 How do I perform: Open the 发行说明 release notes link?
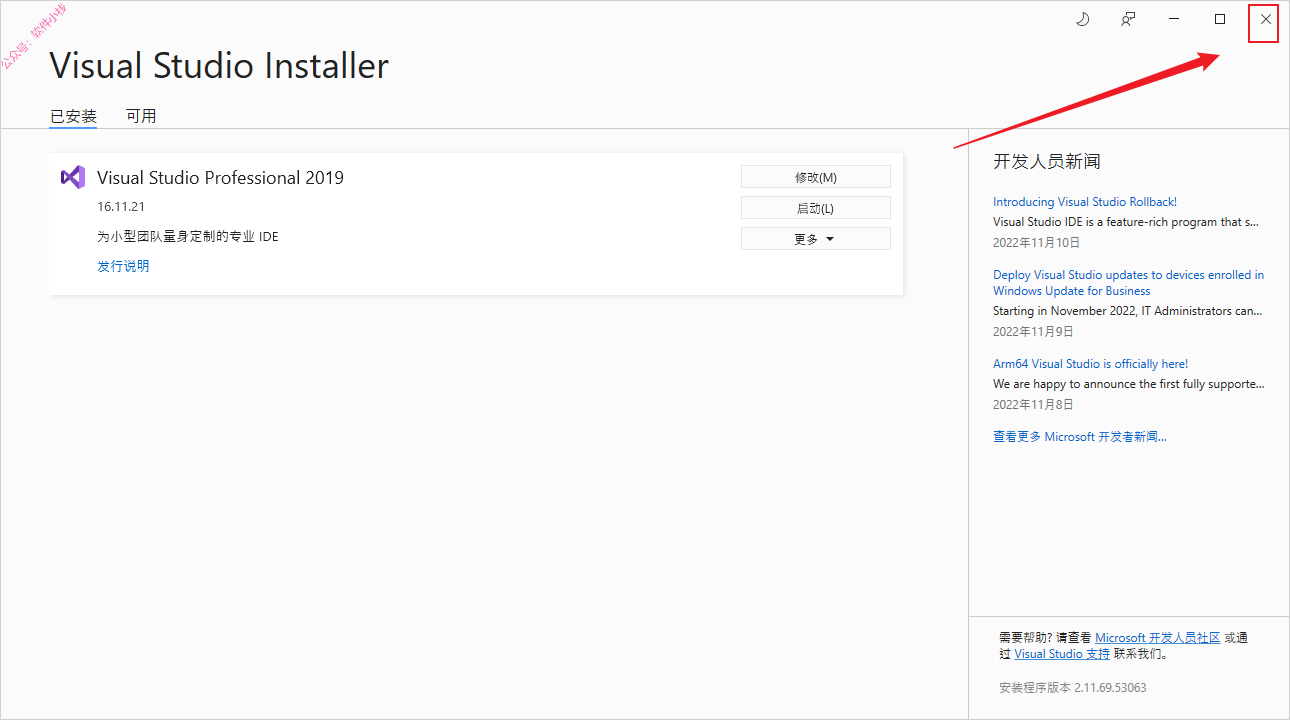(x=123, y=266)
